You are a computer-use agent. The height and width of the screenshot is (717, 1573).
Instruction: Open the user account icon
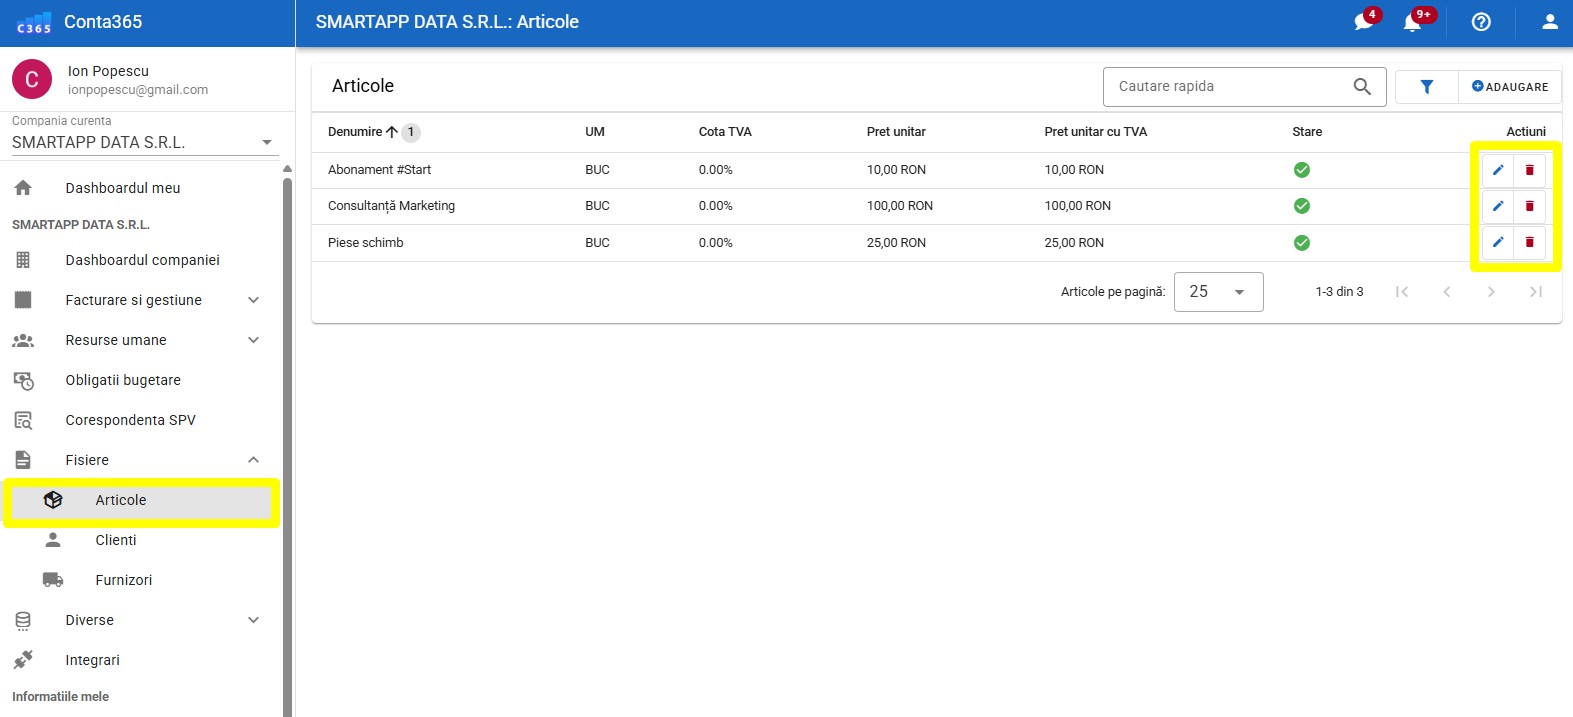(x=1549, y=22)
